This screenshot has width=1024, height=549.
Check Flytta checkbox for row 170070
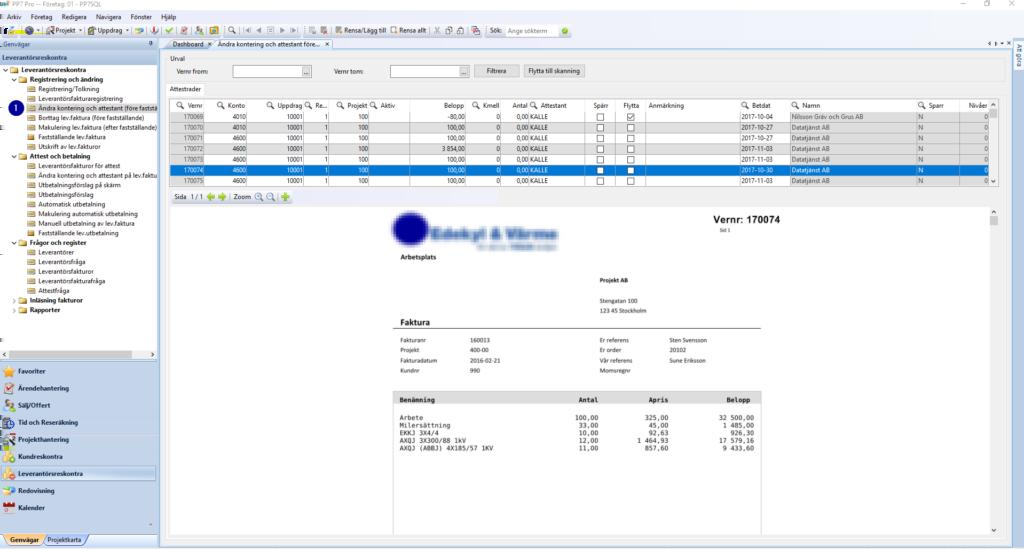coord(630,128)
